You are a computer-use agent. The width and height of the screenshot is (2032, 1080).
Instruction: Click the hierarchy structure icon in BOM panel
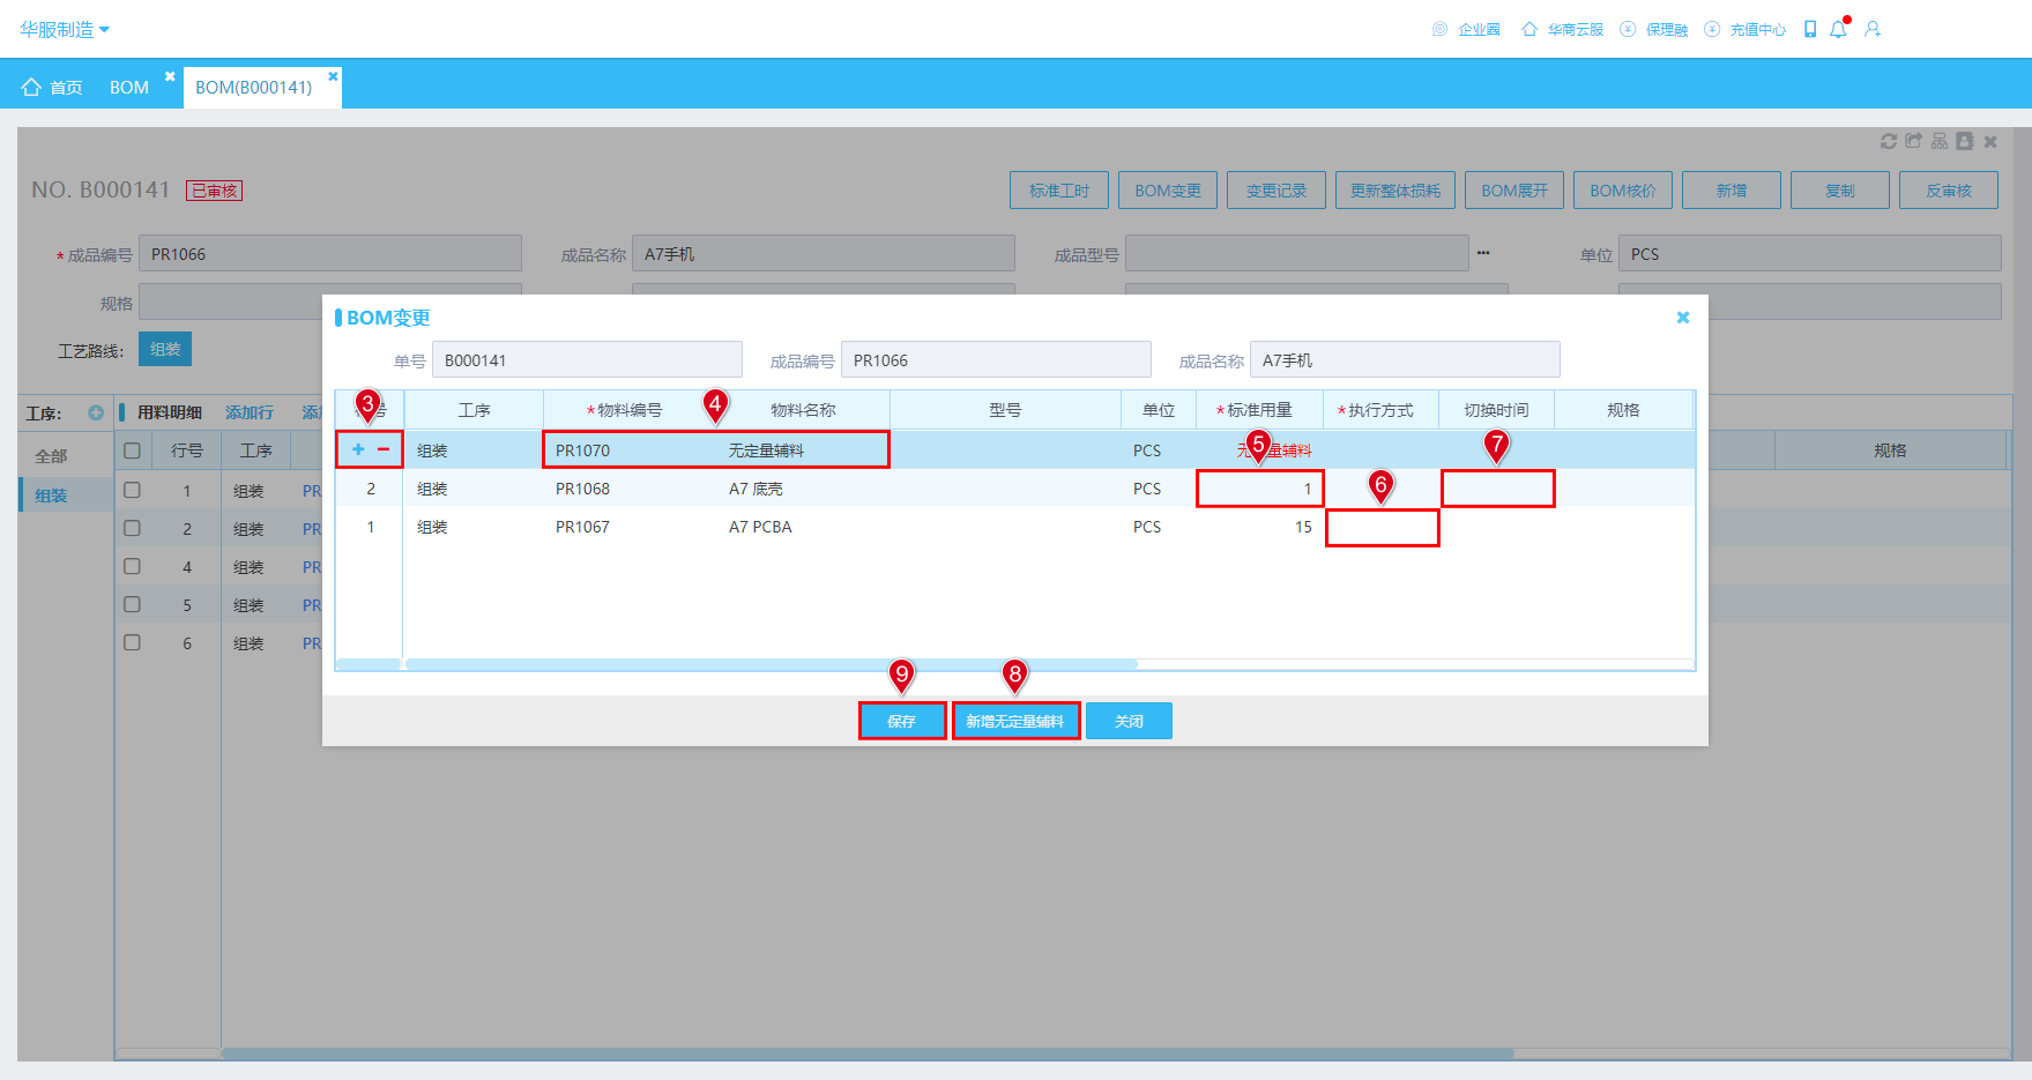1939,141
